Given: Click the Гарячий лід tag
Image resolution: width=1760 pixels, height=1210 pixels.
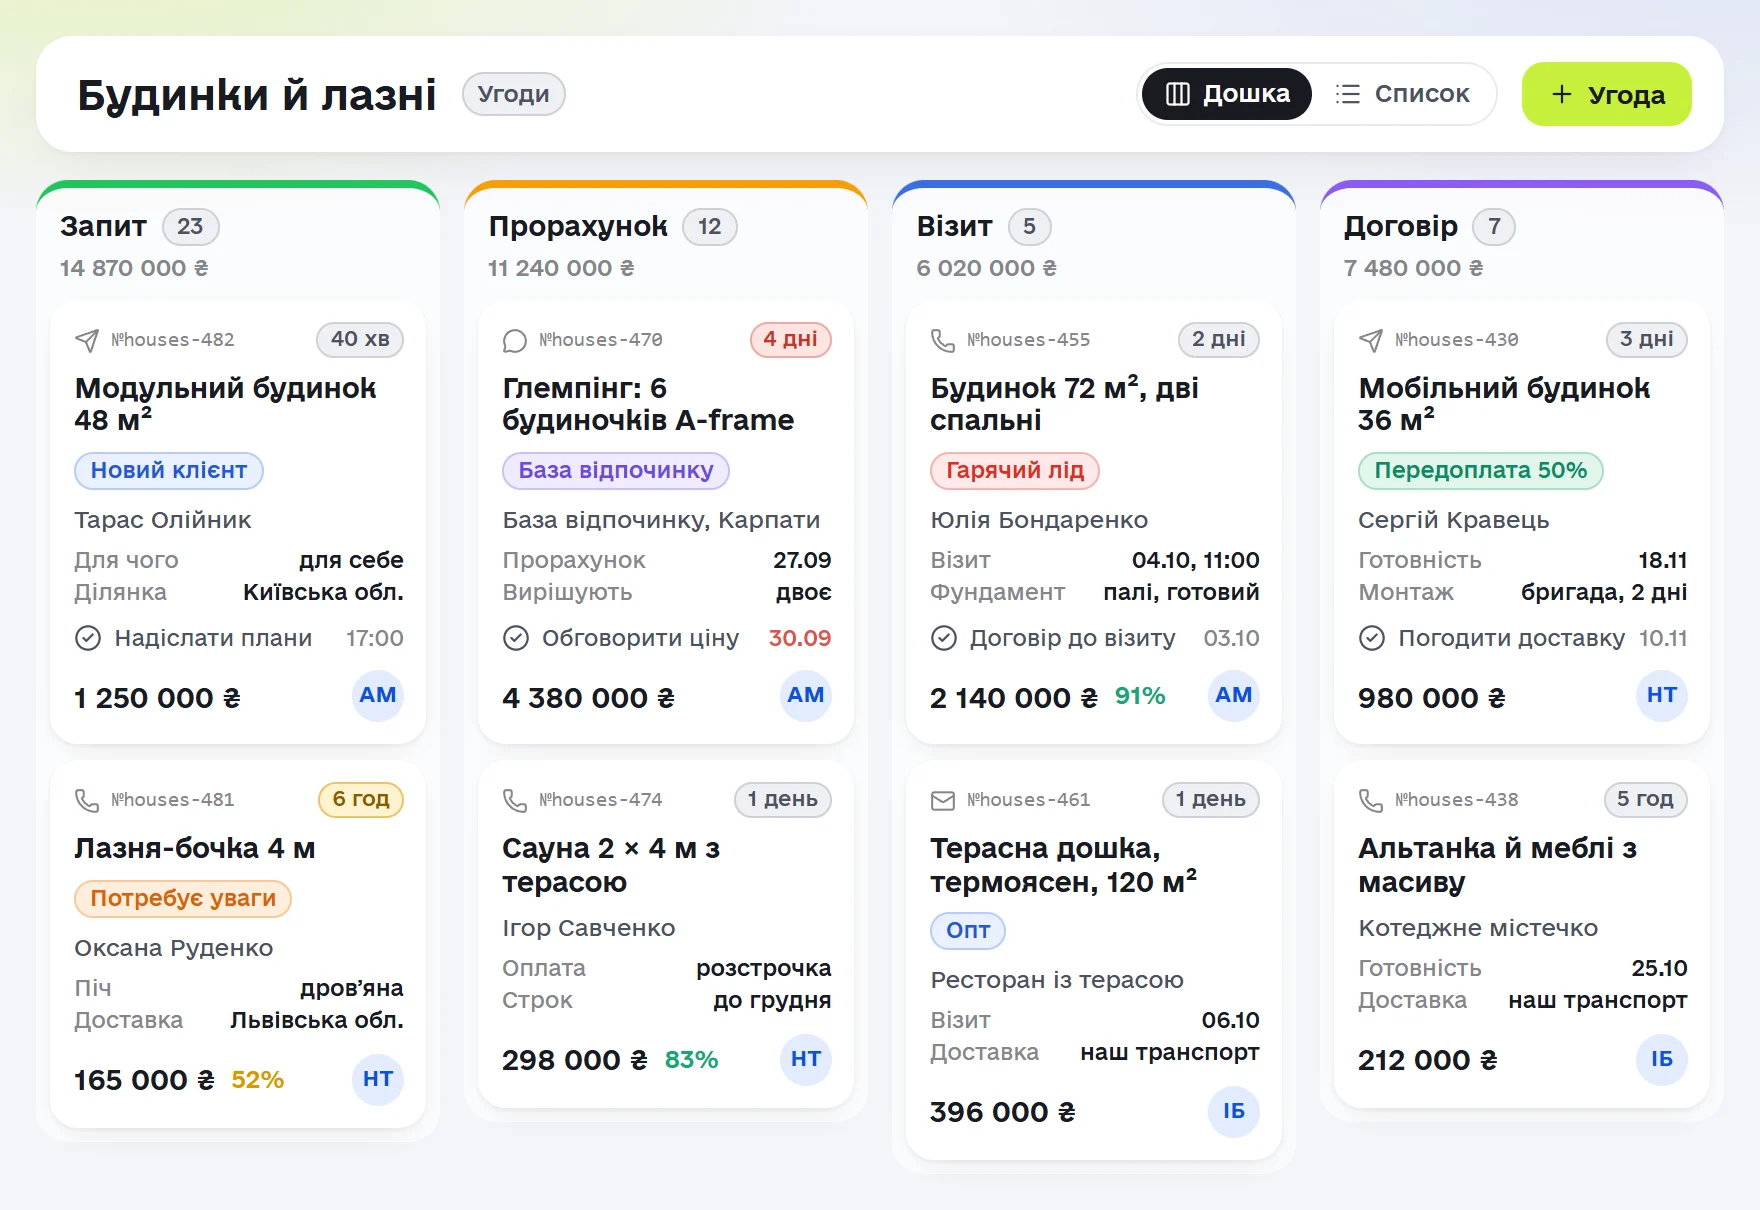Looking at the screenshot, I should point(1015,471).
